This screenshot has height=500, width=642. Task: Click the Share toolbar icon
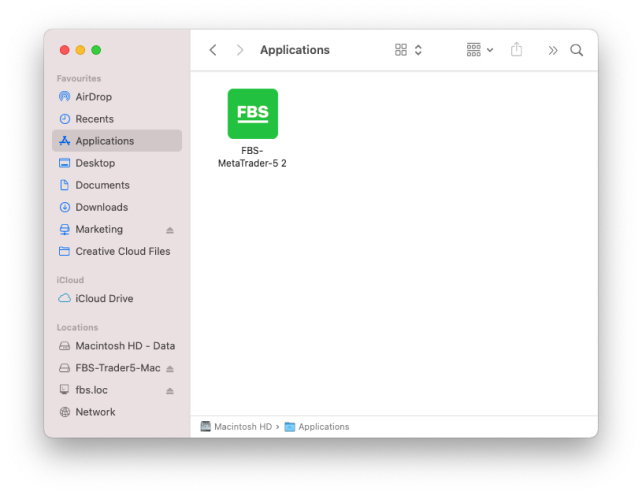pyautogui.click(x=516, y=49)
